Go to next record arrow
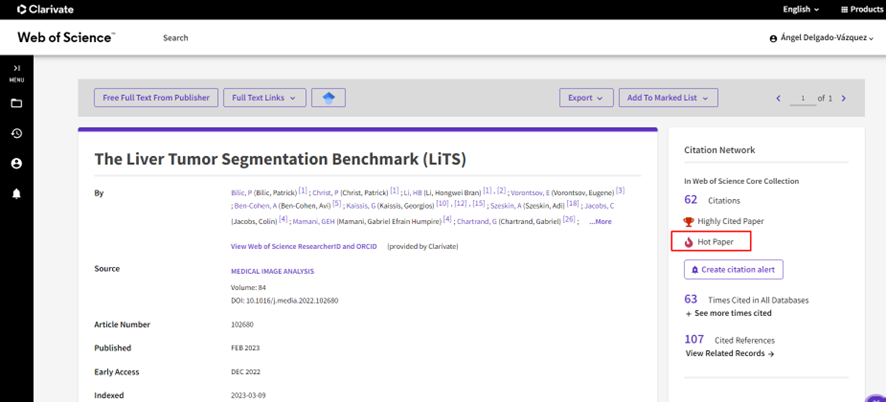Image resolution: width=886 pixels, height=402 pixels. 844,98
